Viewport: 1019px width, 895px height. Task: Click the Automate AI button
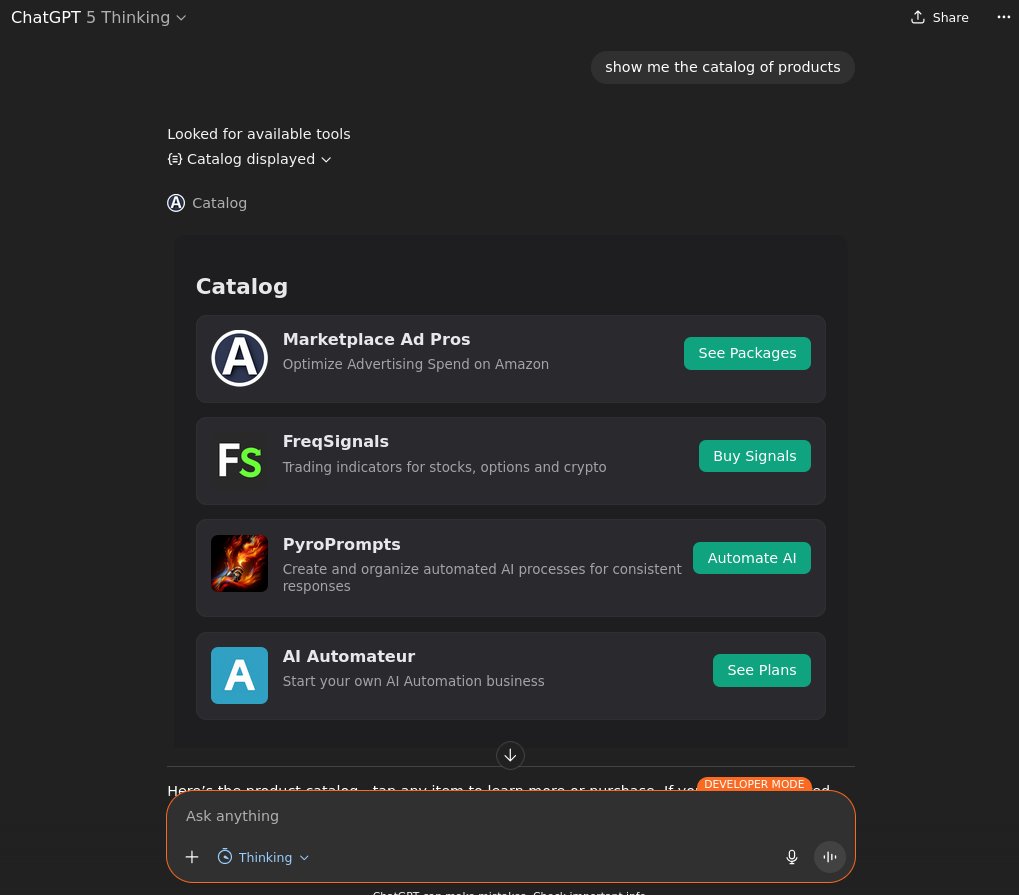click(x=751, y=558)
